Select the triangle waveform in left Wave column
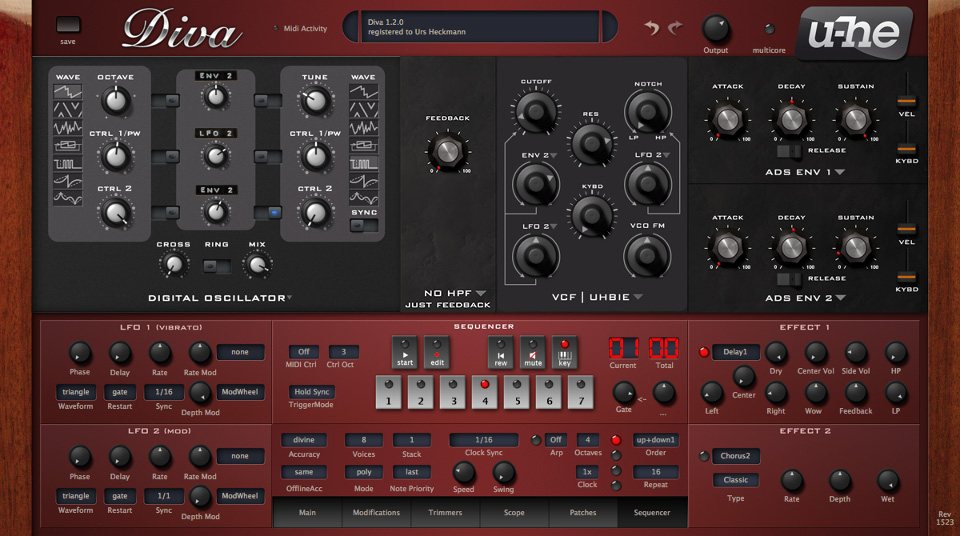Image resolution: width=960 pixels, height=536 pixels. click(x=67, y=110)
